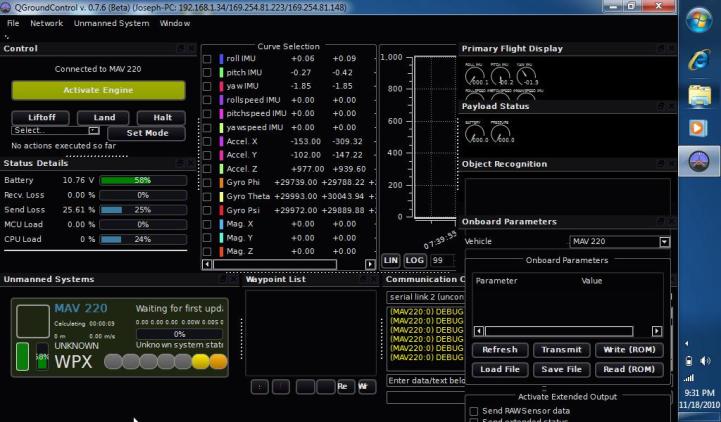Click the orange status light in MAV 220 card

coord(218,362)
